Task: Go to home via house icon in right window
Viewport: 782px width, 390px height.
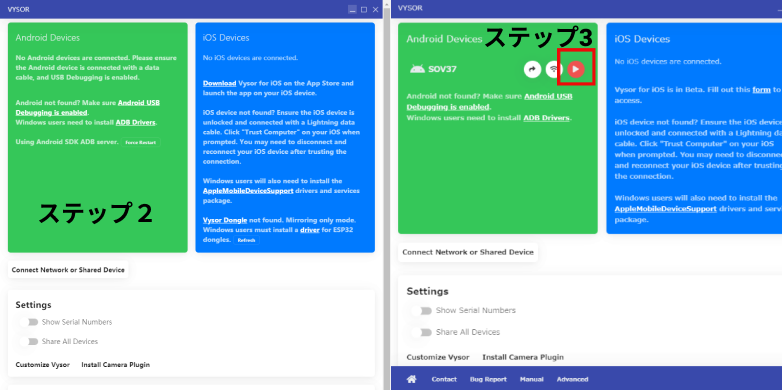Action: click(411, 379)
